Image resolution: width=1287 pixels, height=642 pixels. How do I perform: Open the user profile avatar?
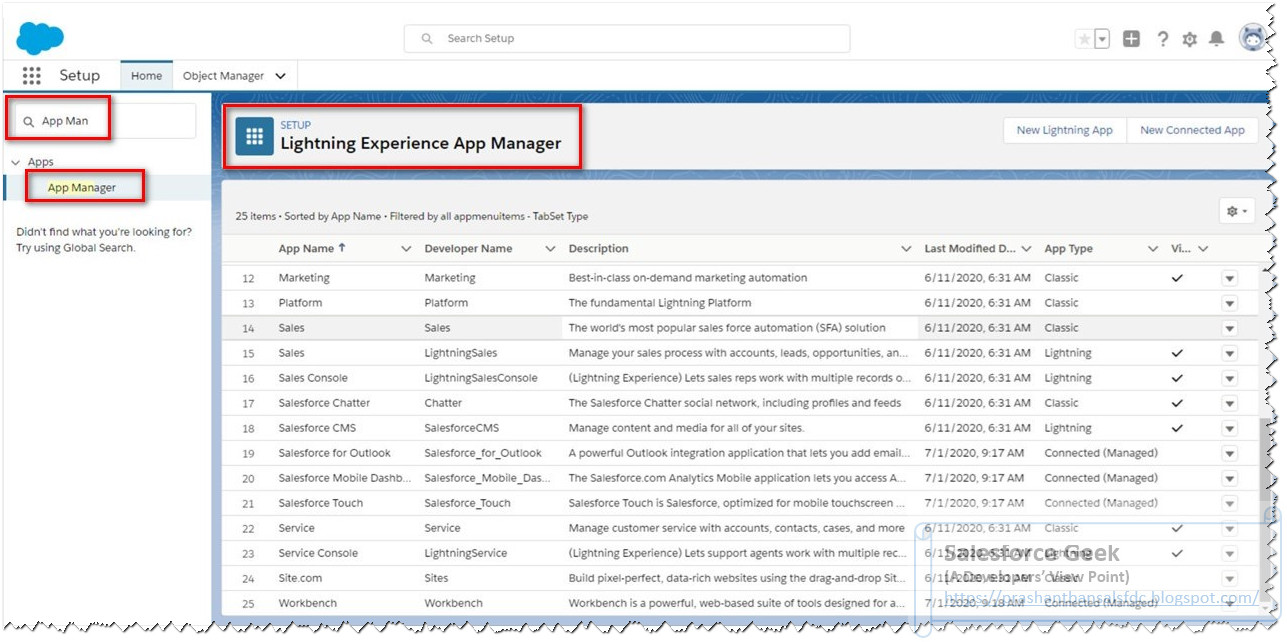pyautogui.click(x=1252, y=38)
